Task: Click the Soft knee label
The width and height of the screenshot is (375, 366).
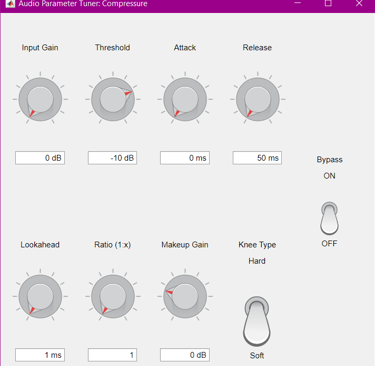Action: 257,356
